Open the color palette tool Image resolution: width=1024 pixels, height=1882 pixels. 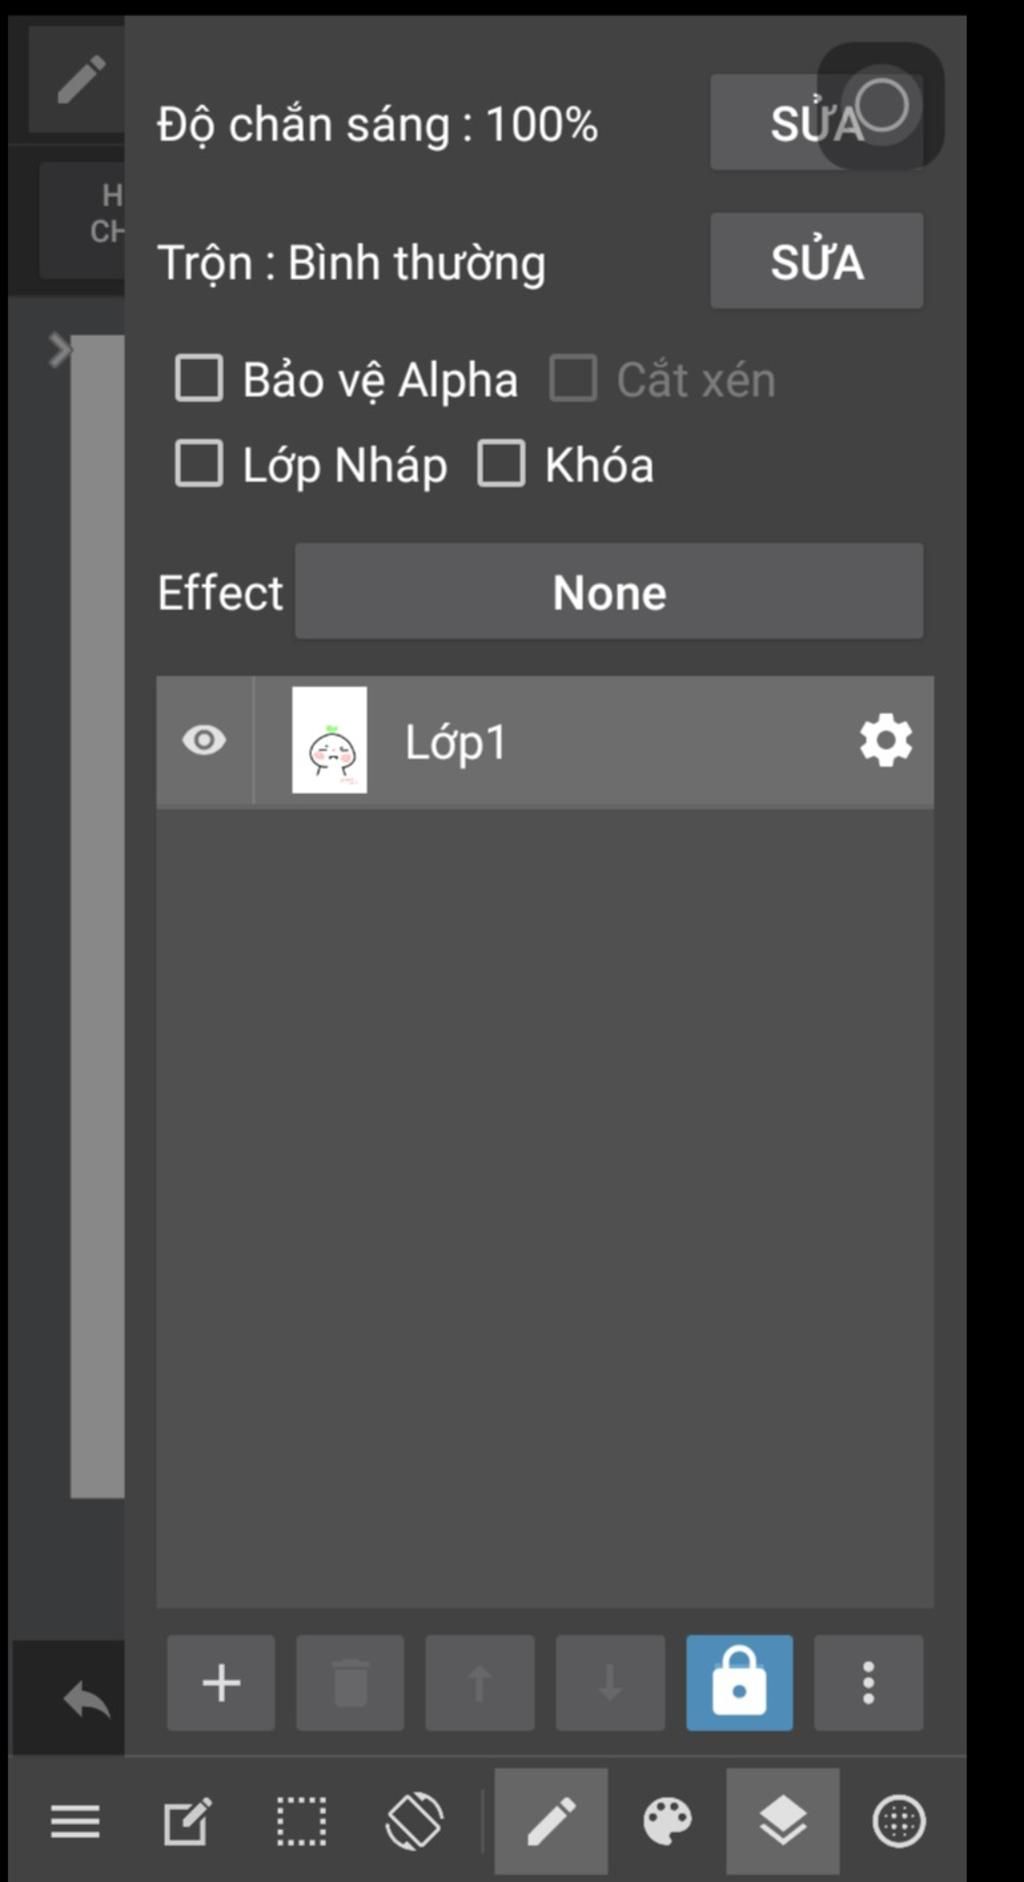click(667, 1821)
